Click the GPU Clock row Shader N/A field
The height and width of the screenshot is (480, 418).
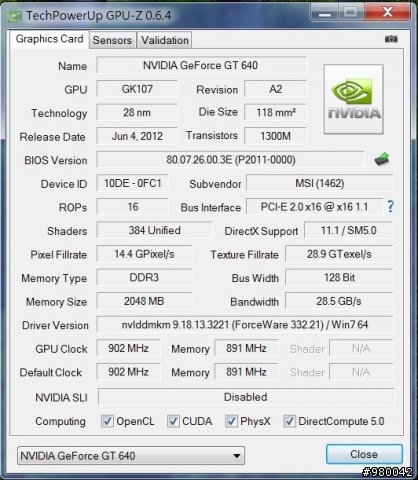pos(361,348)
